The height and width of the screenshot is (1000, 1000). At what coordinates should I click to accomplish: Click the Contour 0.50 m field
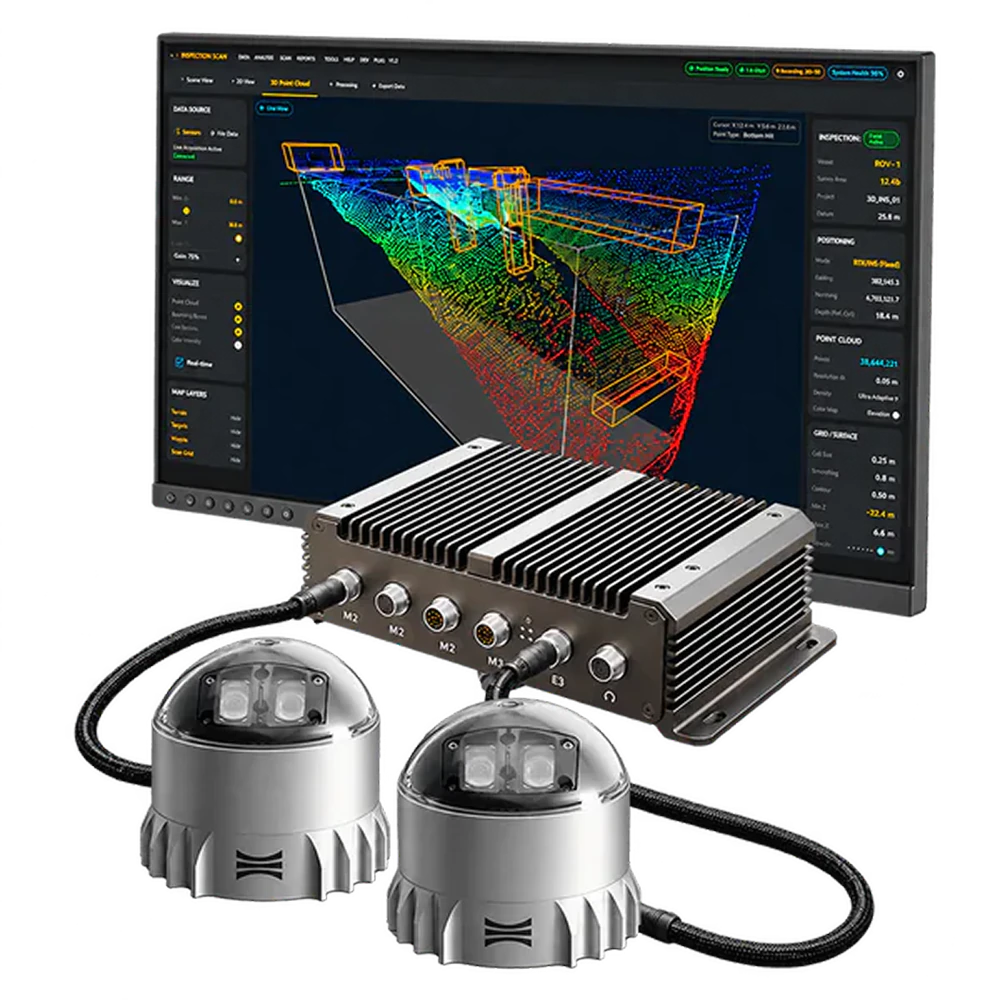[883, 496]
